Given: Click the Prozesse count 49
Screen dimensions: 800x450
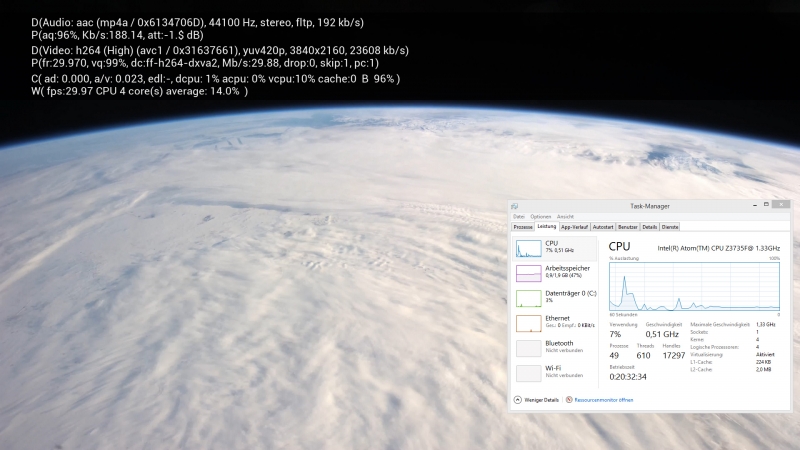Looking at the screenshot, I should coord(614,356).
